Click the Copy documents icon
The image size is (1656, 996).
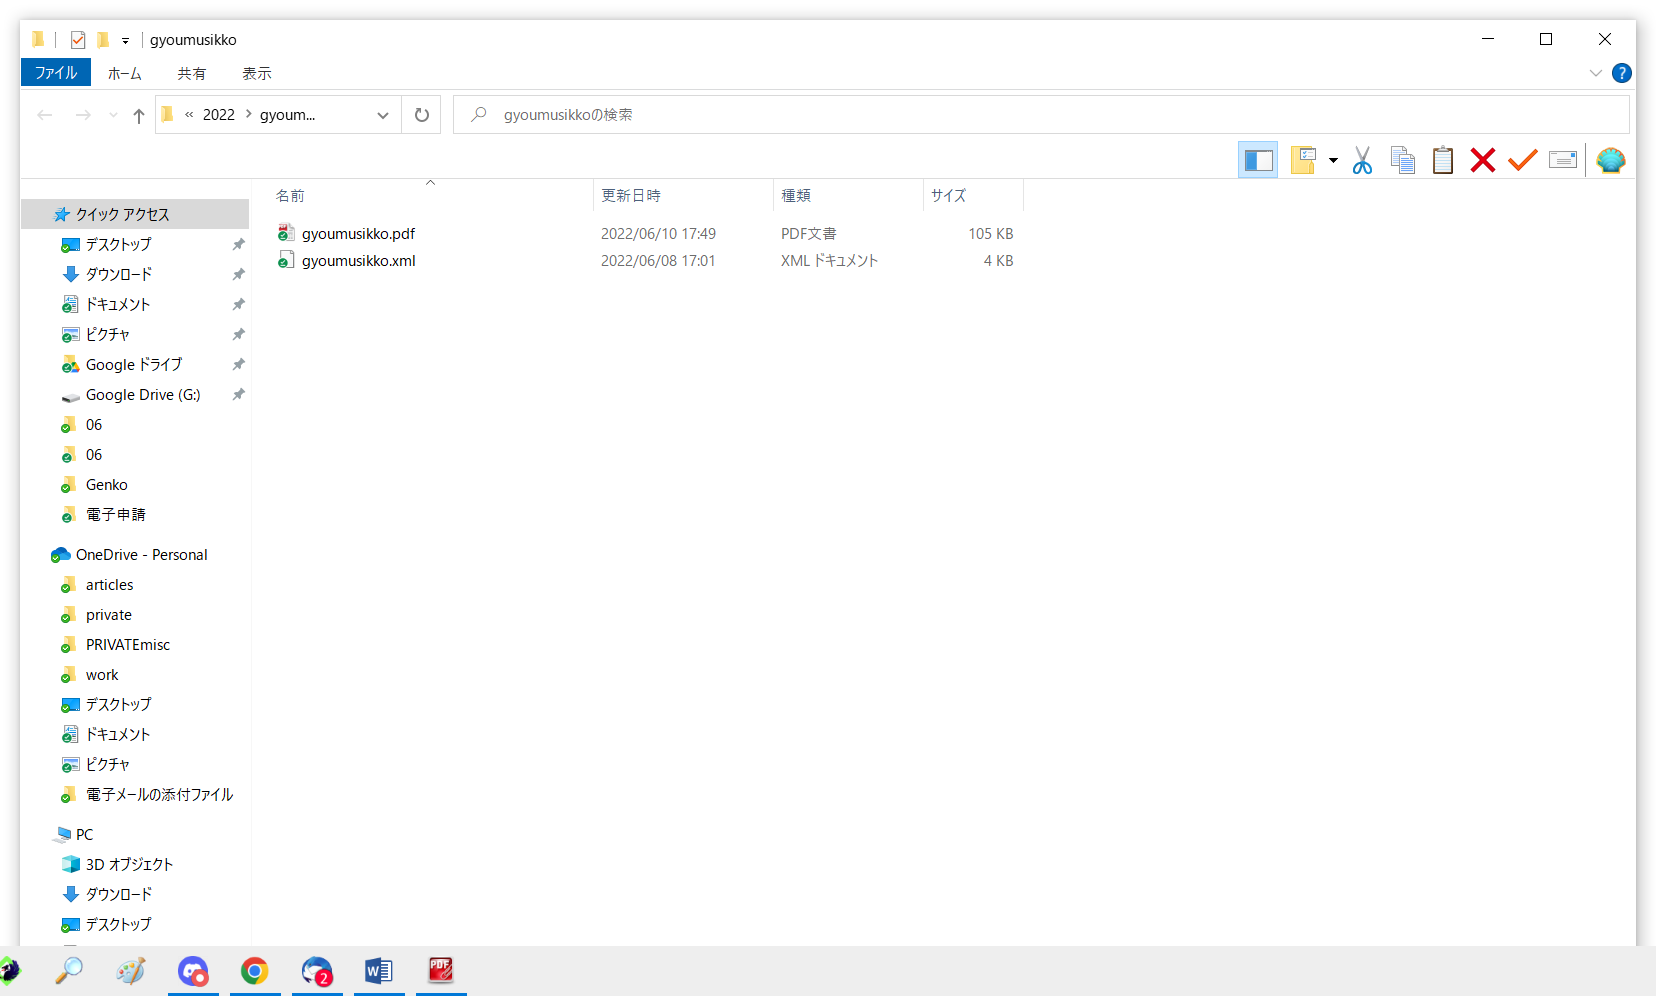click(x=1402, y=160)
